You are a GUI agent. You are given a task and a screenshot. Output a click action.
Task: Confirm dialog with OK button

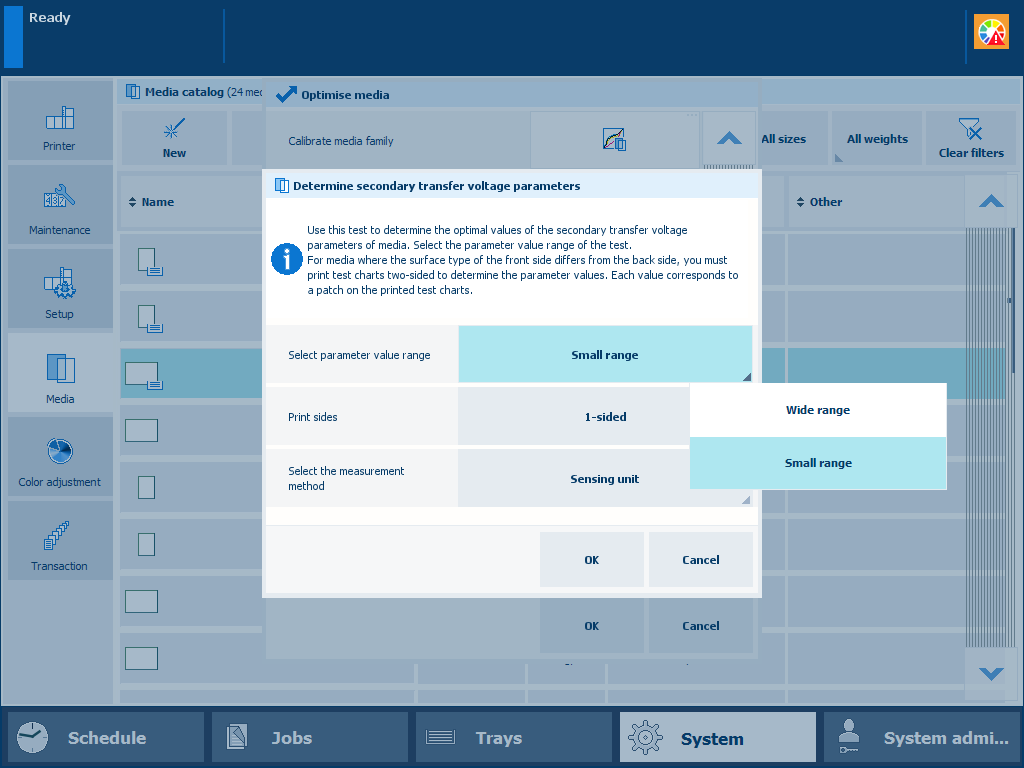[x=591, y=560]
